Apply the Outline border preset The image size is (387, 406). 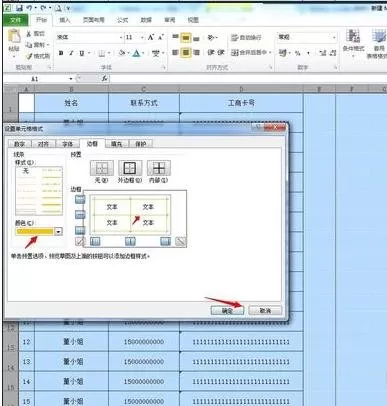coord(130,168)
